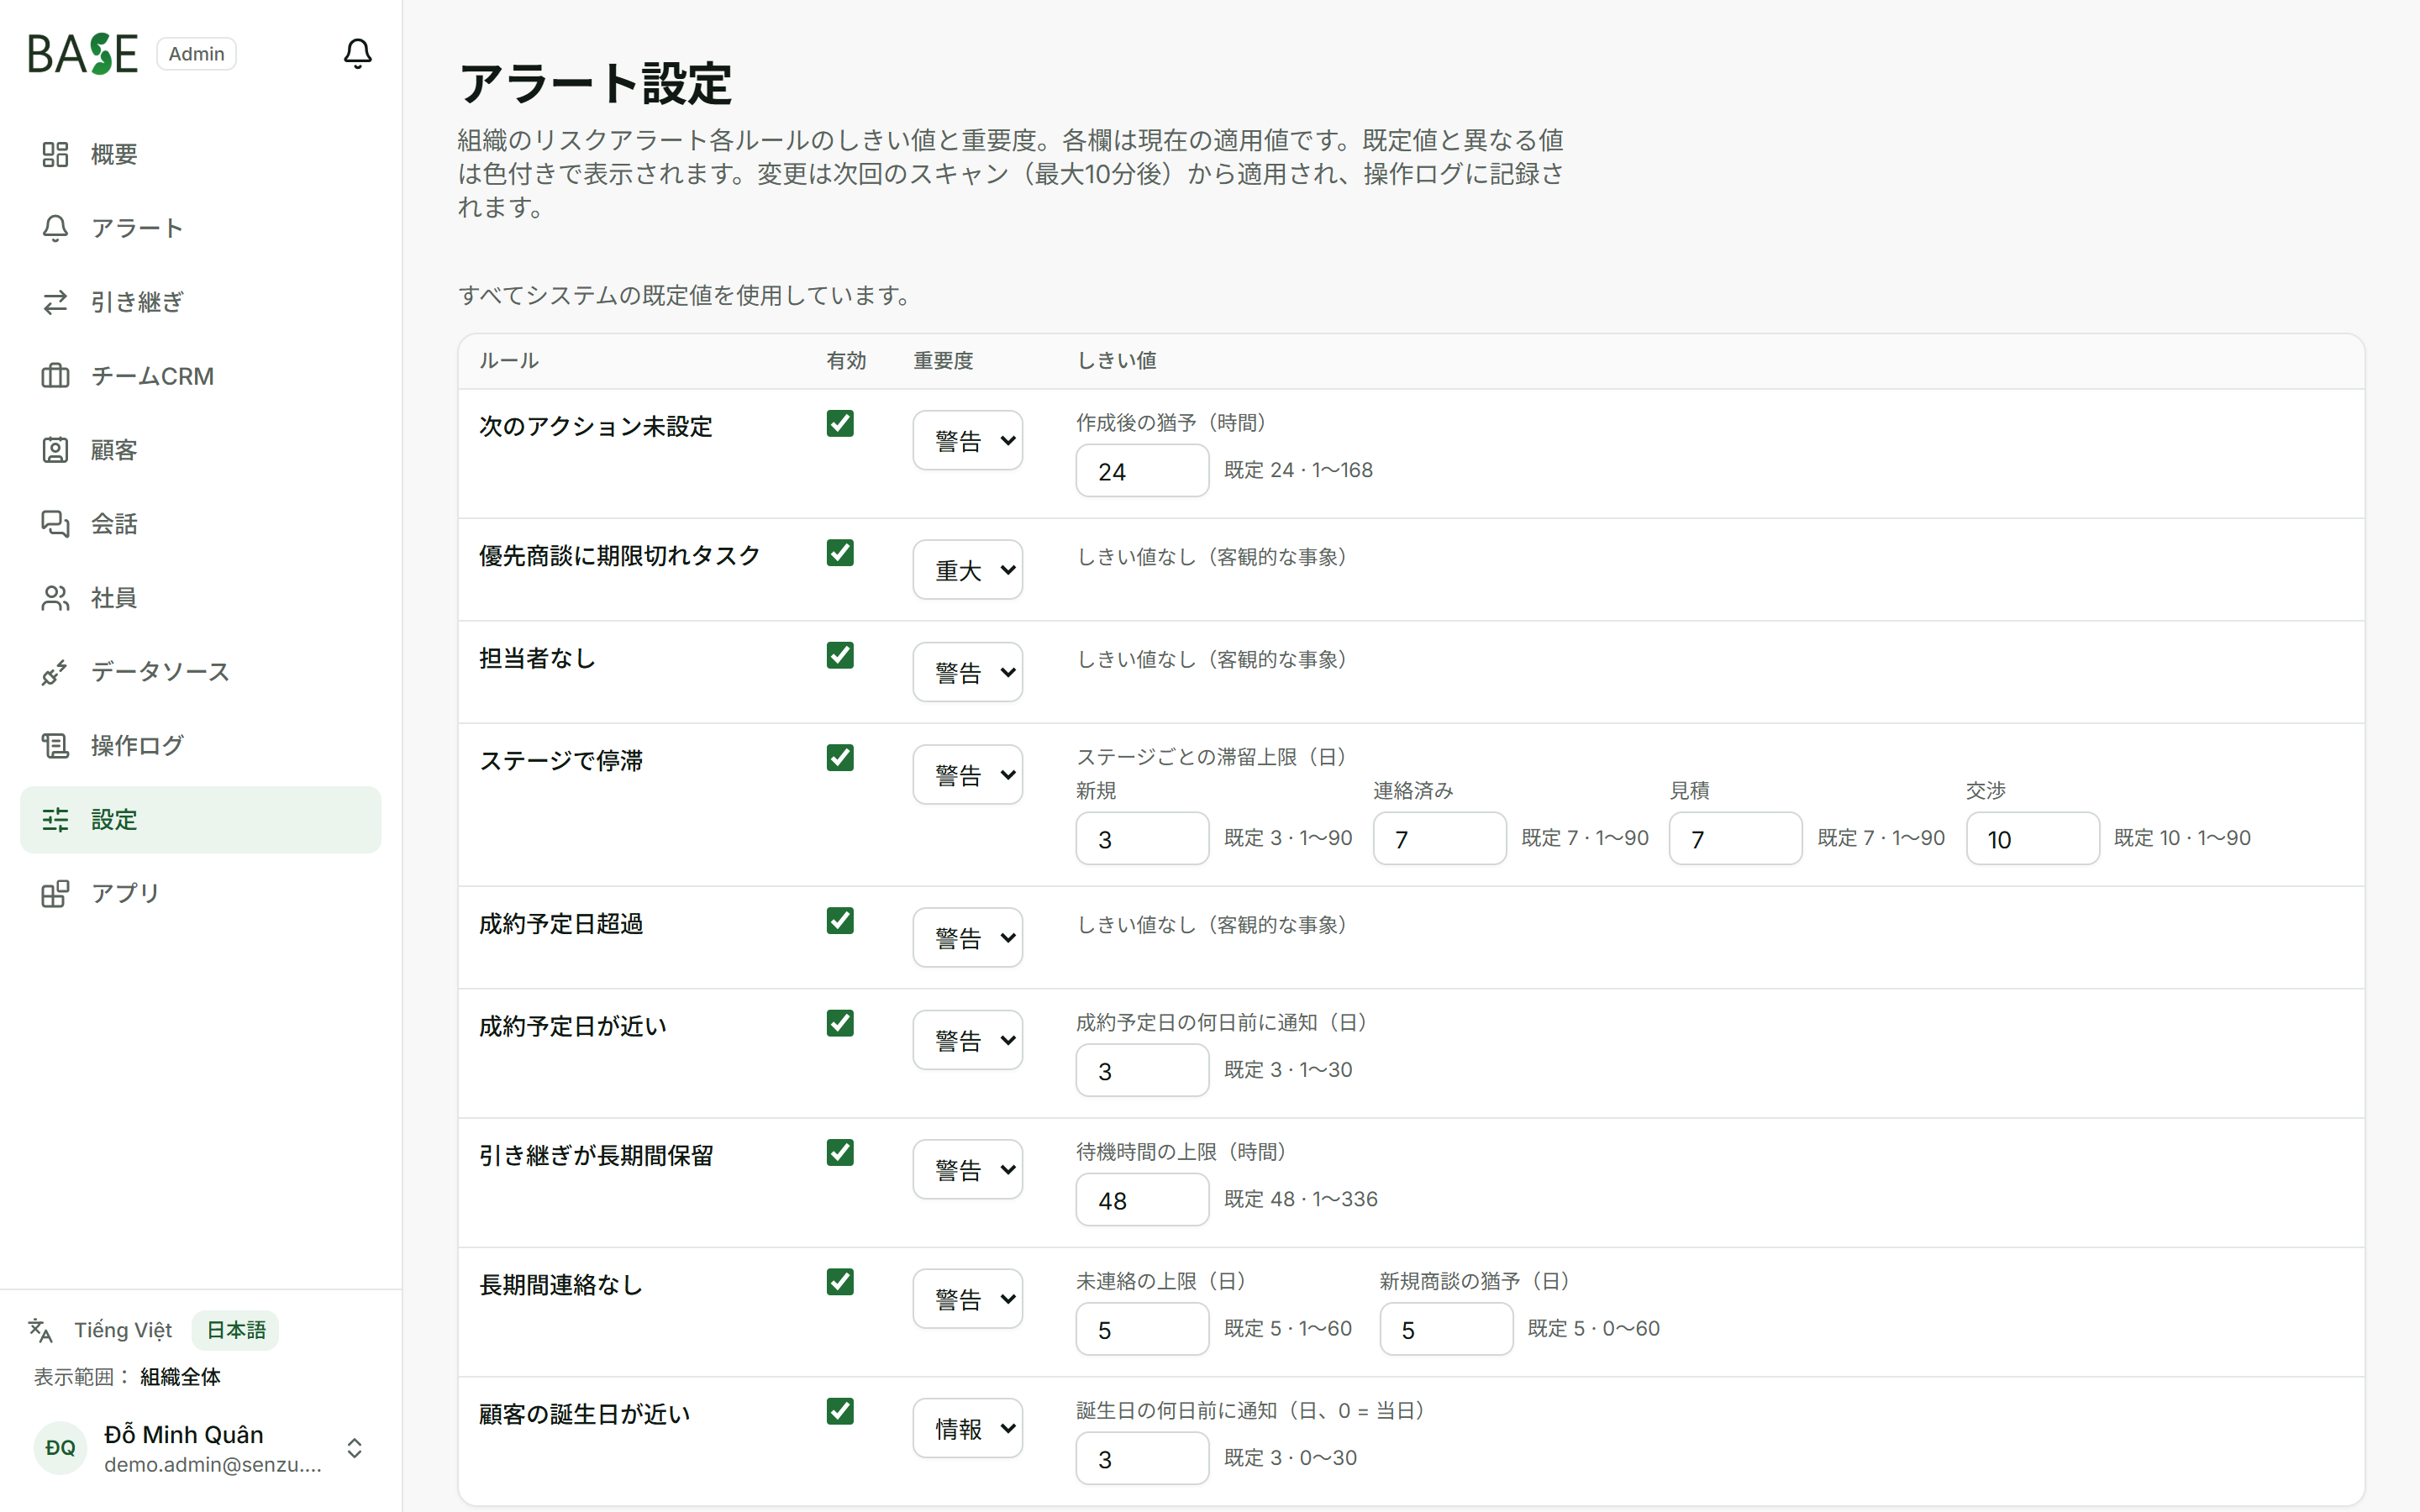Uncheck the 成約予定日超過 rule

[840, 921]
